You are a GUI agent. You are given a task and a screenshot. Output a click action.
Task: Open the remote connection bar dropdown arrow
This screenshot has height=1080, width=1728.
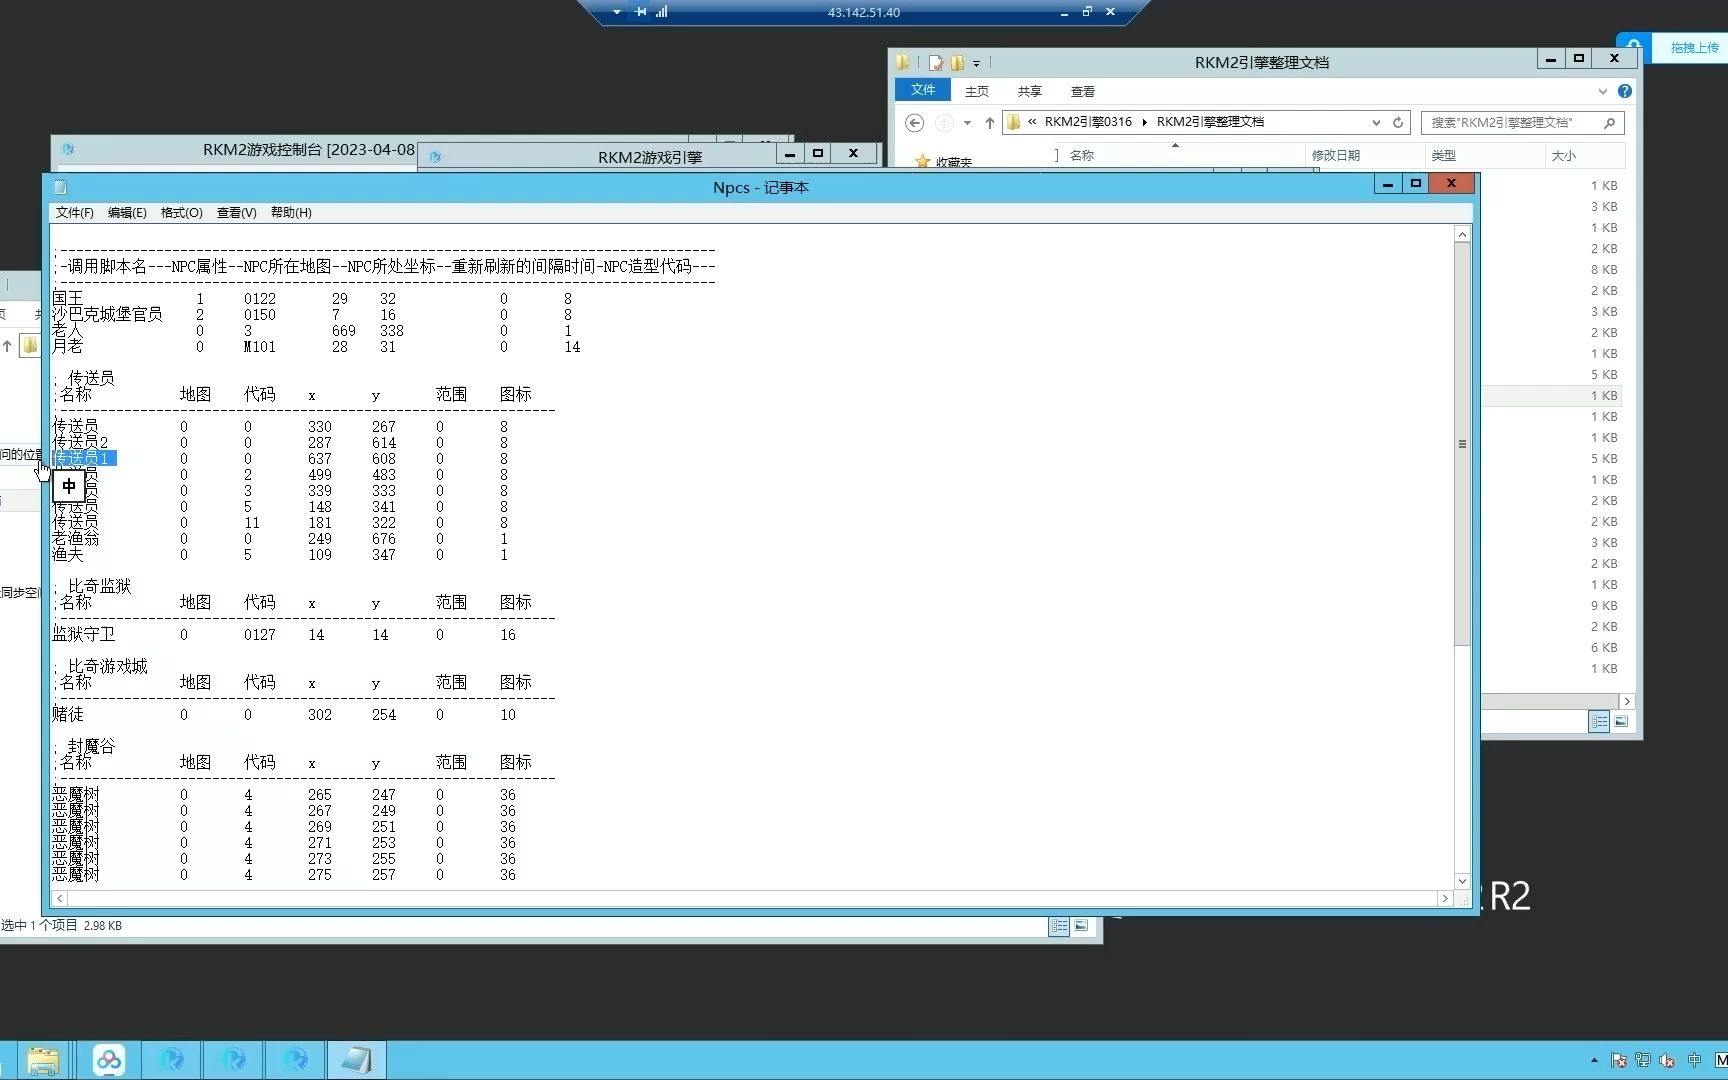coord(616,13)
